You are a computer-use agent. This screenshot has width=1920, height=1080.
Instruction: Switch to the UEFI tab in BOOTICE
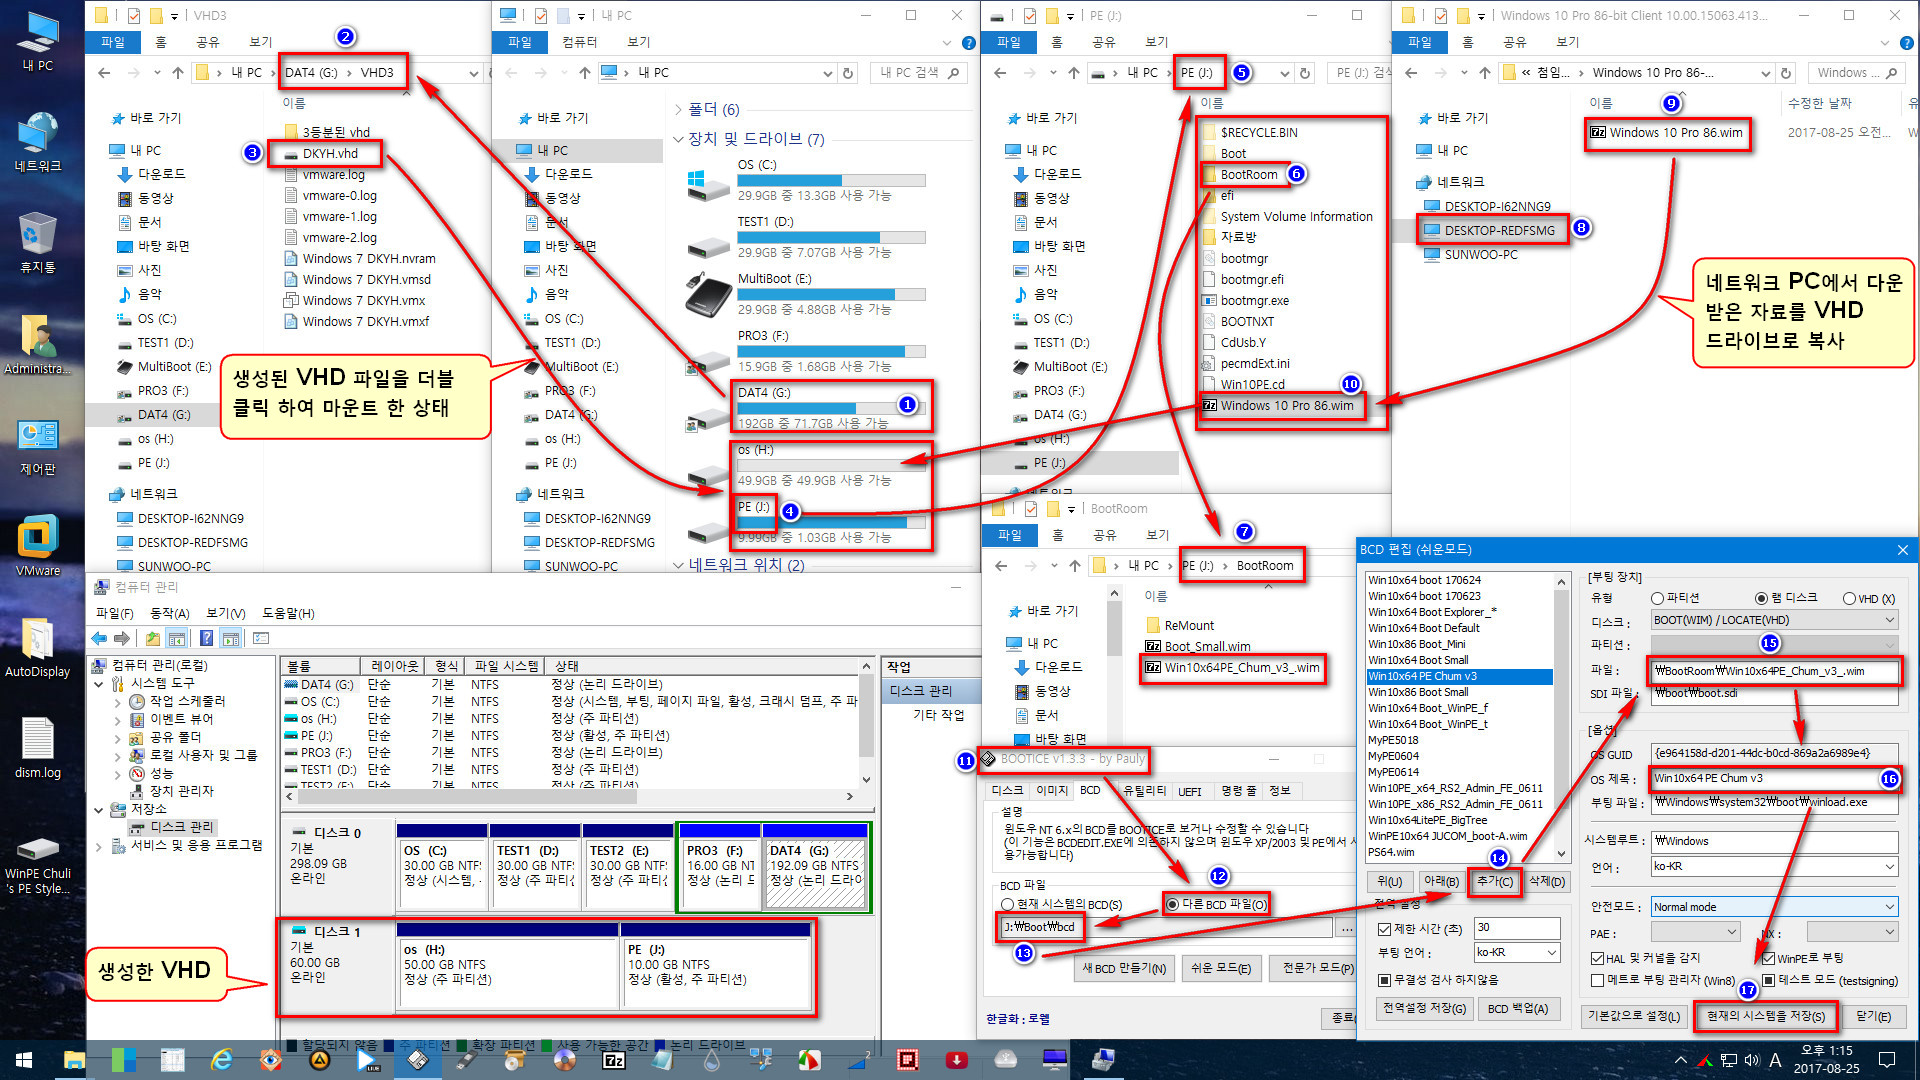1190,791
